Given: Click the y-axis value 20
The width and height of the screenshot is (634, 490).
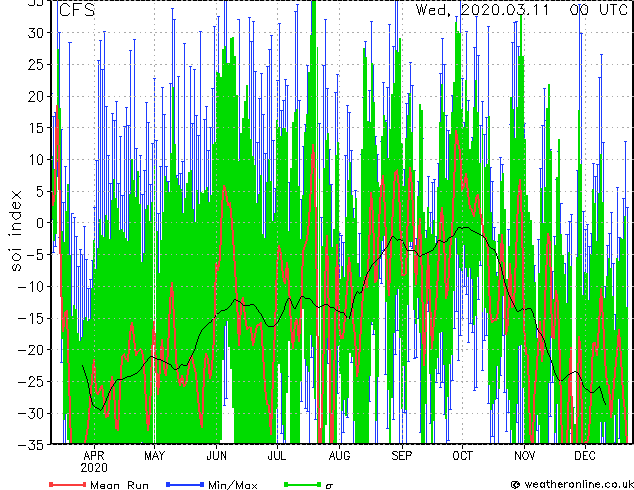Looking at the screenshot, I should pyautogui.click(x=37, y=96).
